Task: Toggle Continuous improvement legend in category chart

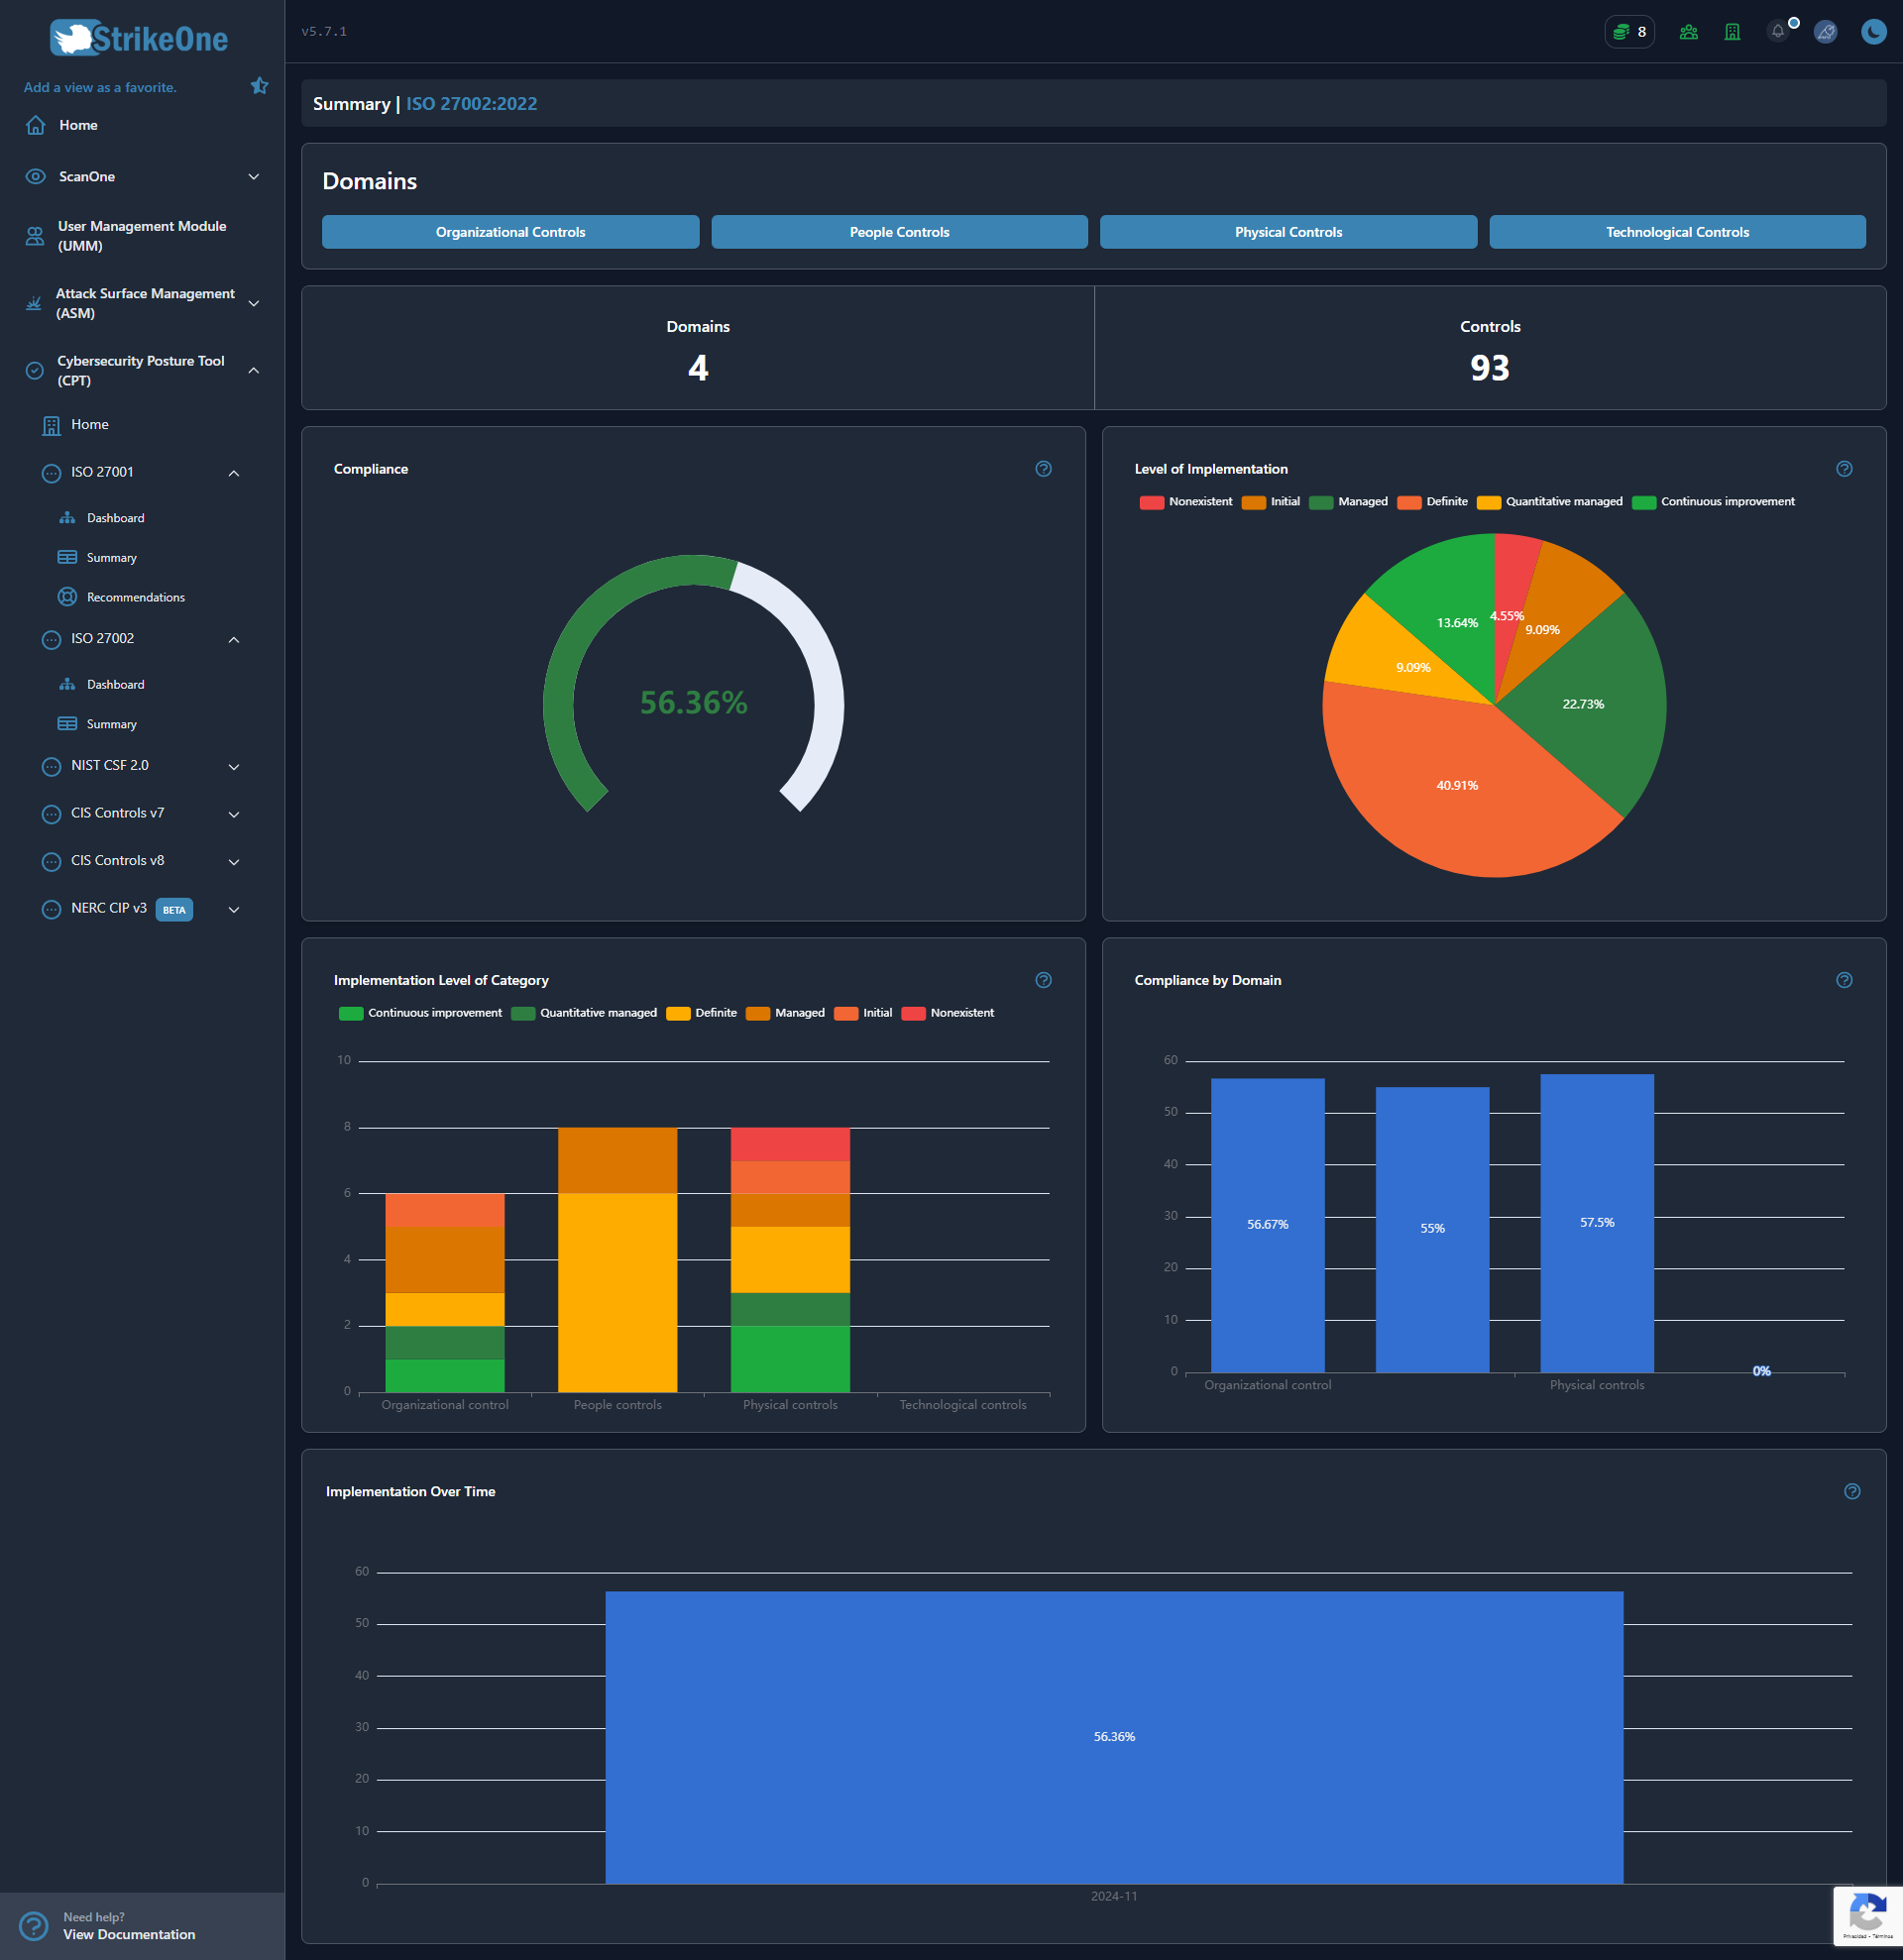Action: point(420,1013)
